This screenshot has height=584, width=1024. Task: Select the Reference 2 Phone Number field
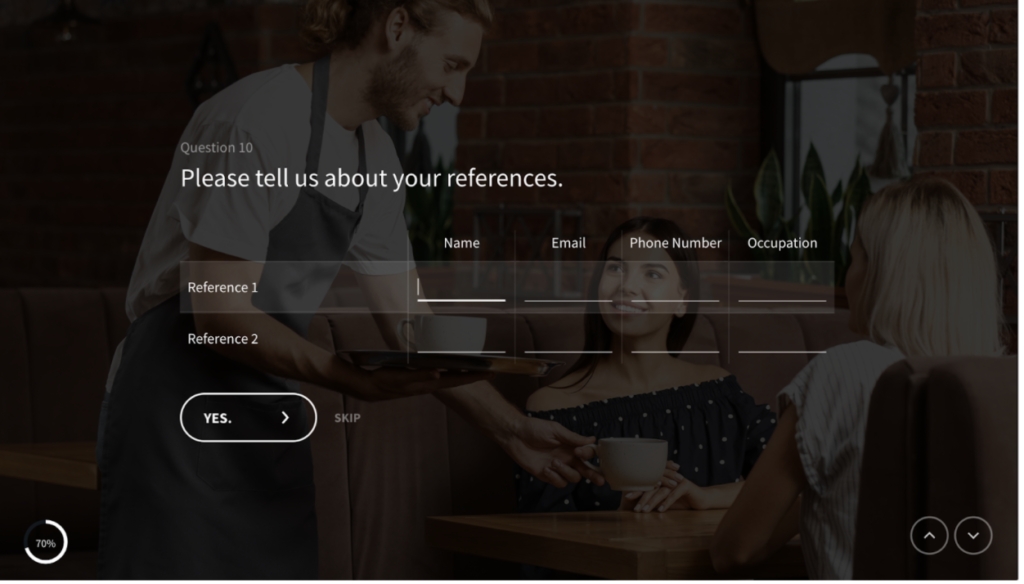pyautogui.click(x=679, y=342)
